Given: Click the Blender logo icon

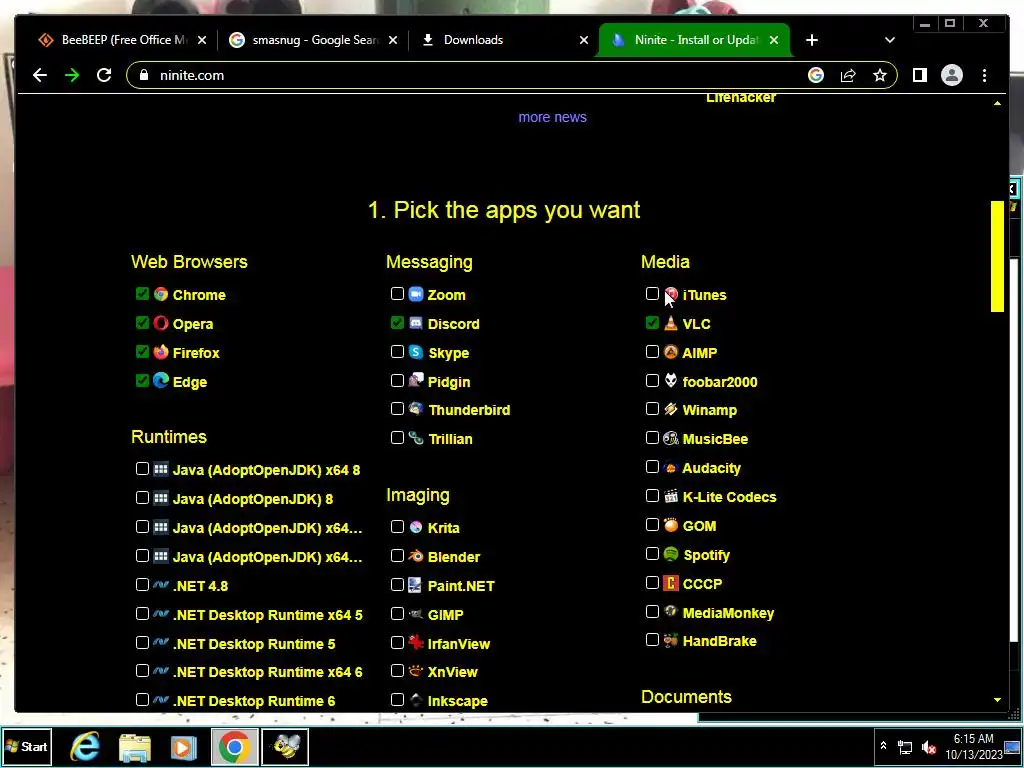Looking at the screenshot, I should 416,556.
